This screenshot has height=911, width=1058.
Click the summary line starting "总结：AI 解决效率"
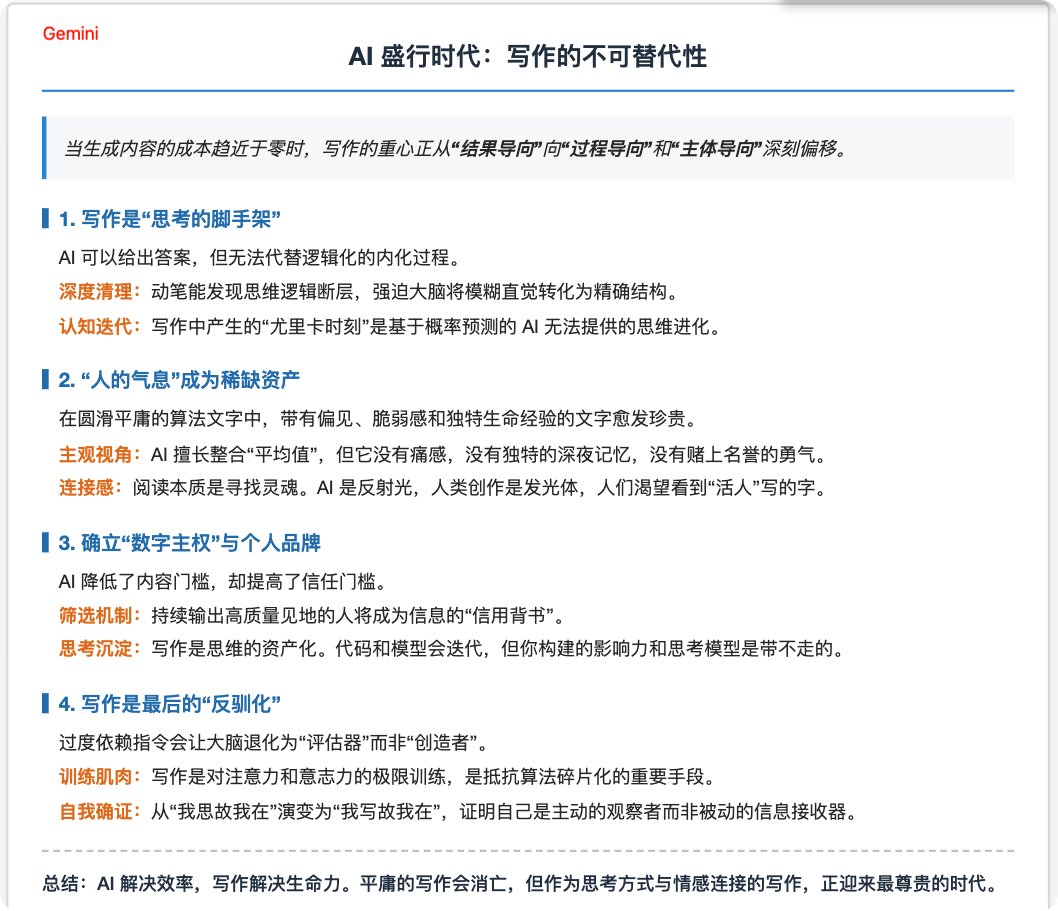click(520, 883)
